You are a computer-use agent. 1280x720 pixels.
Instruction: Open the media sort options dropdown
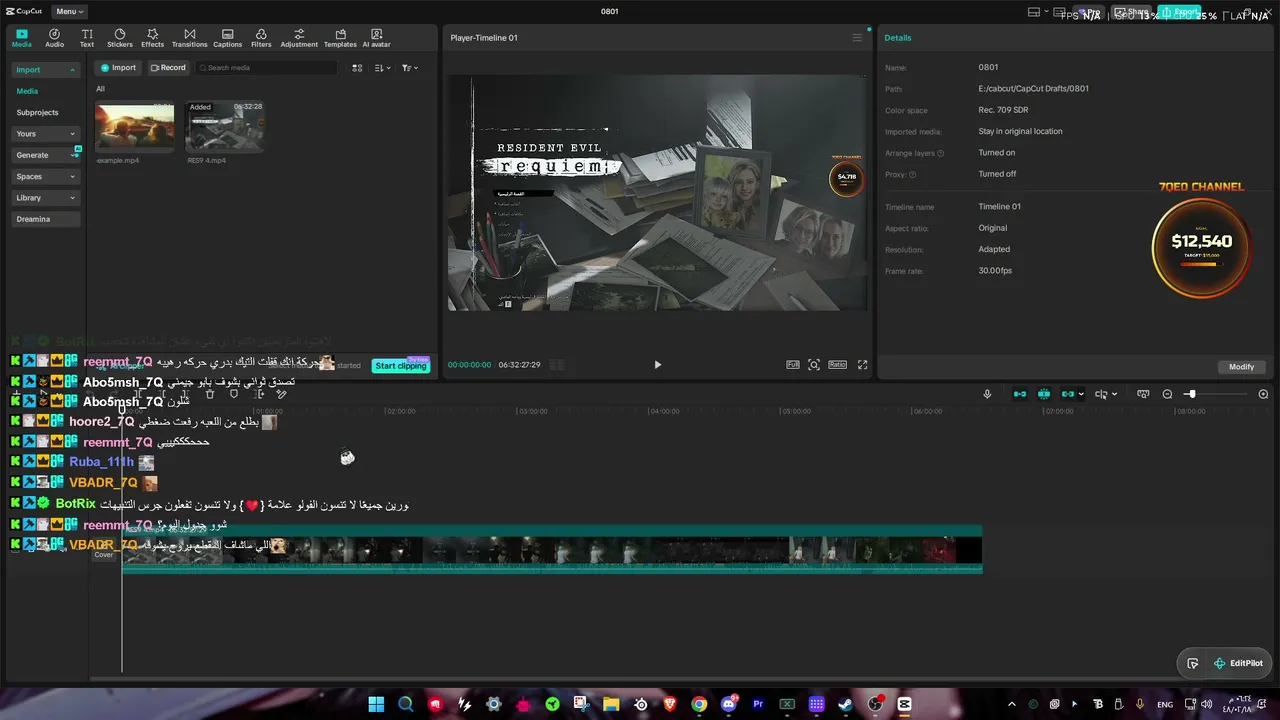click(382, 68)
